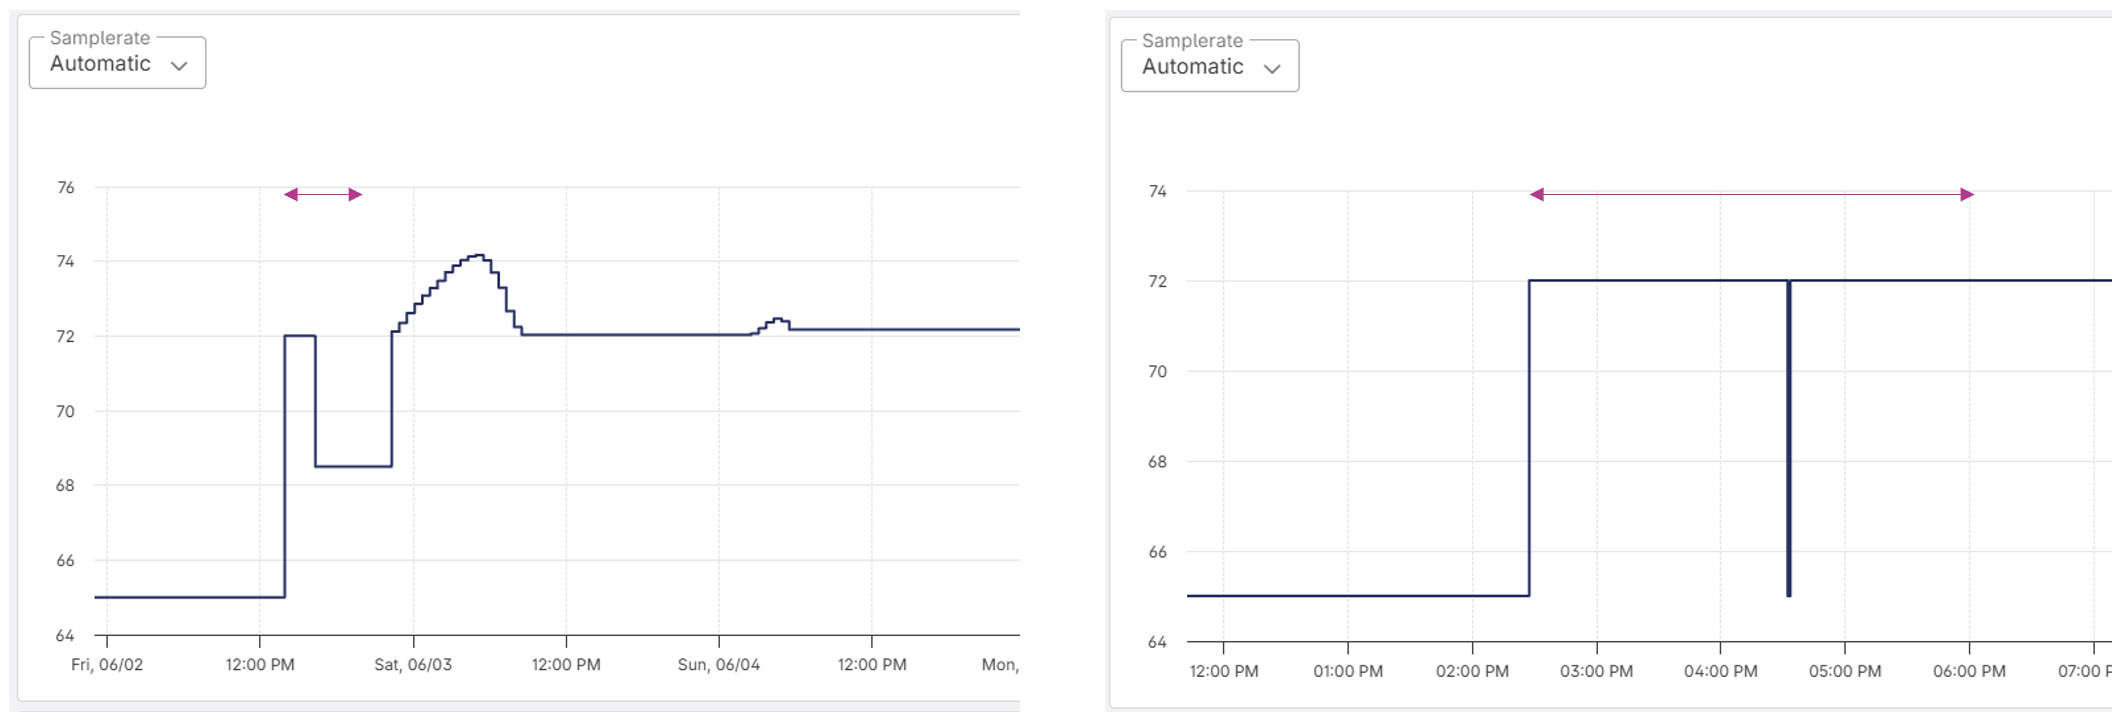Click the Sat, 06/03 x-axis label
The width and height of the screenshot is (2118, 712).
[x=413, y=665]
